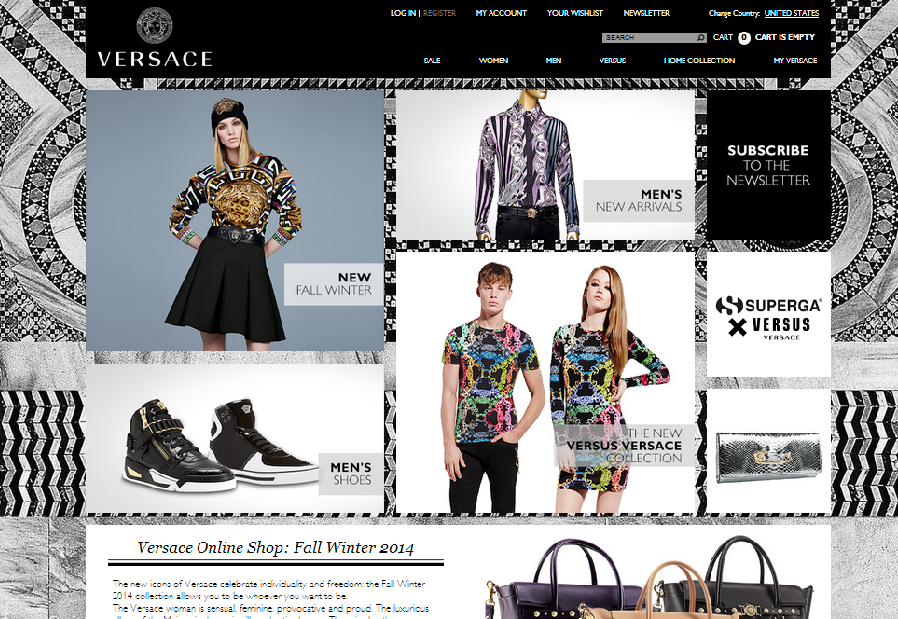Open the handbags image at the bottom
The image size is (898, 619).
point(649,577)
